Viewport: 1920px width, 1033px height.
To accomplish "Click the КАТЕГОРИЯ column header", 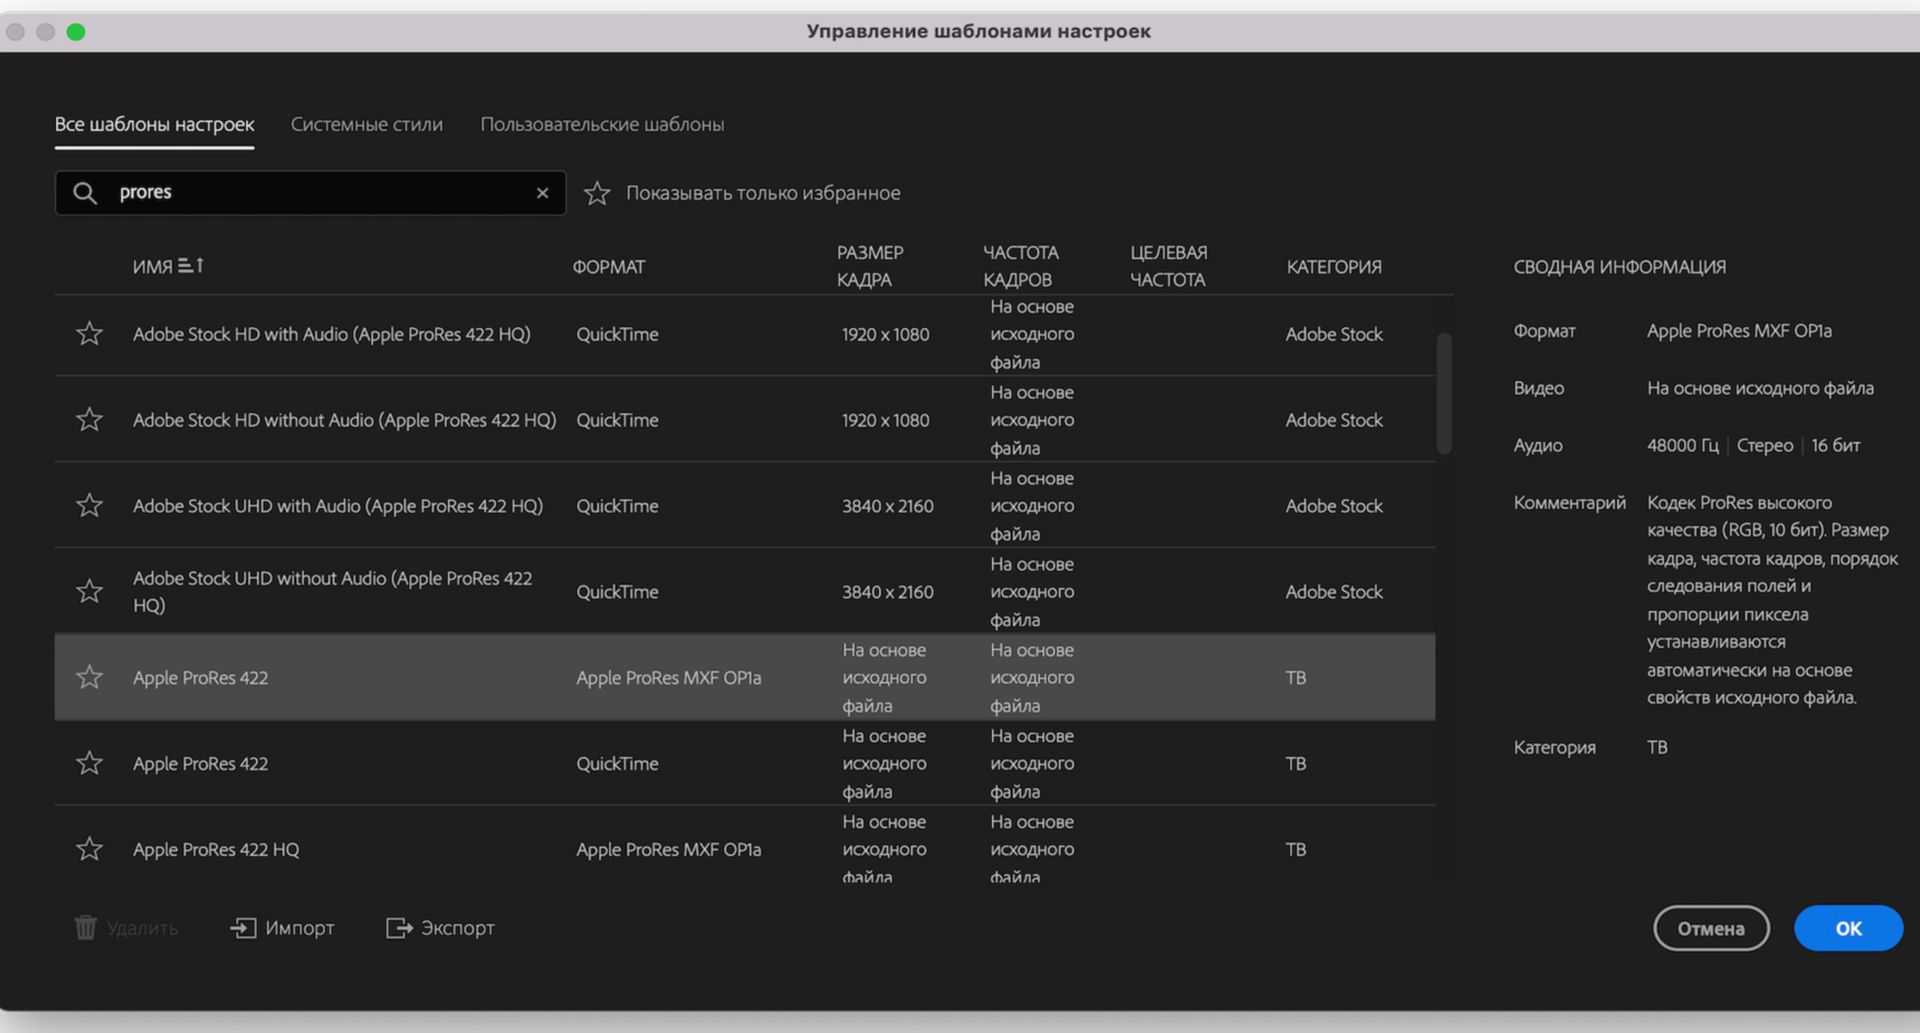I will (x=1334, y=266).
